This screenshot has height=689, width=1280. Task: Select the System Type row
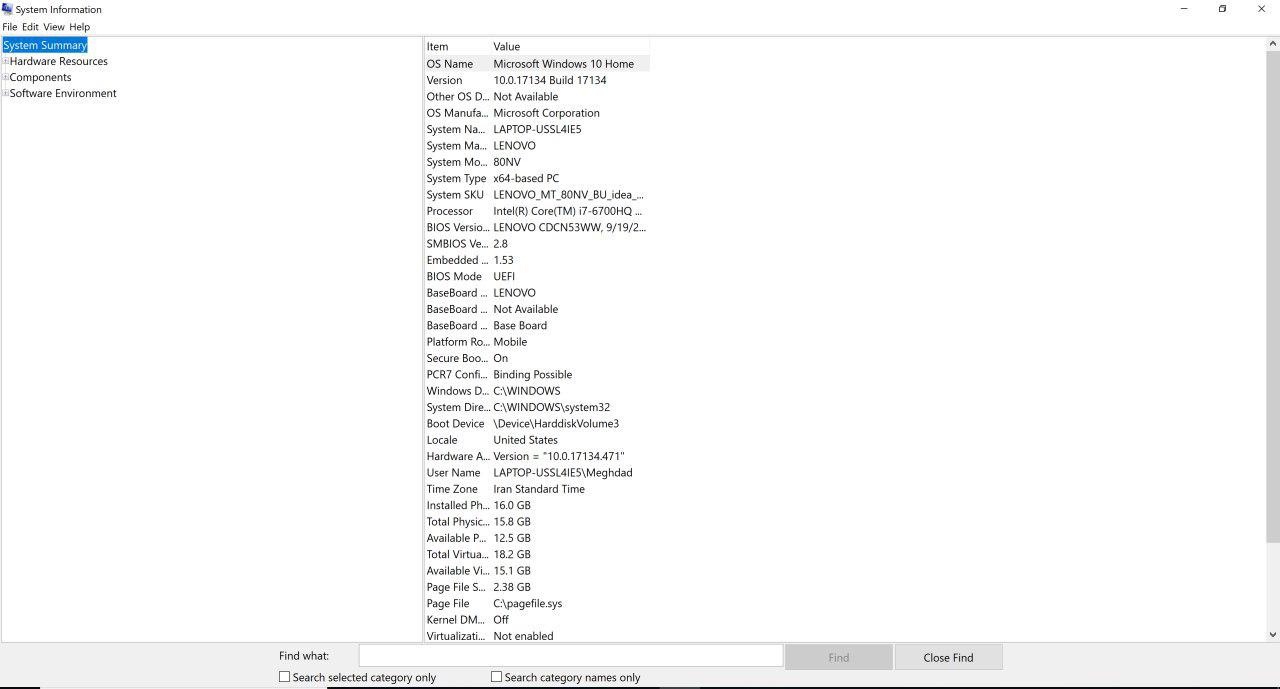pyautogui.click(x=537, y=178)
